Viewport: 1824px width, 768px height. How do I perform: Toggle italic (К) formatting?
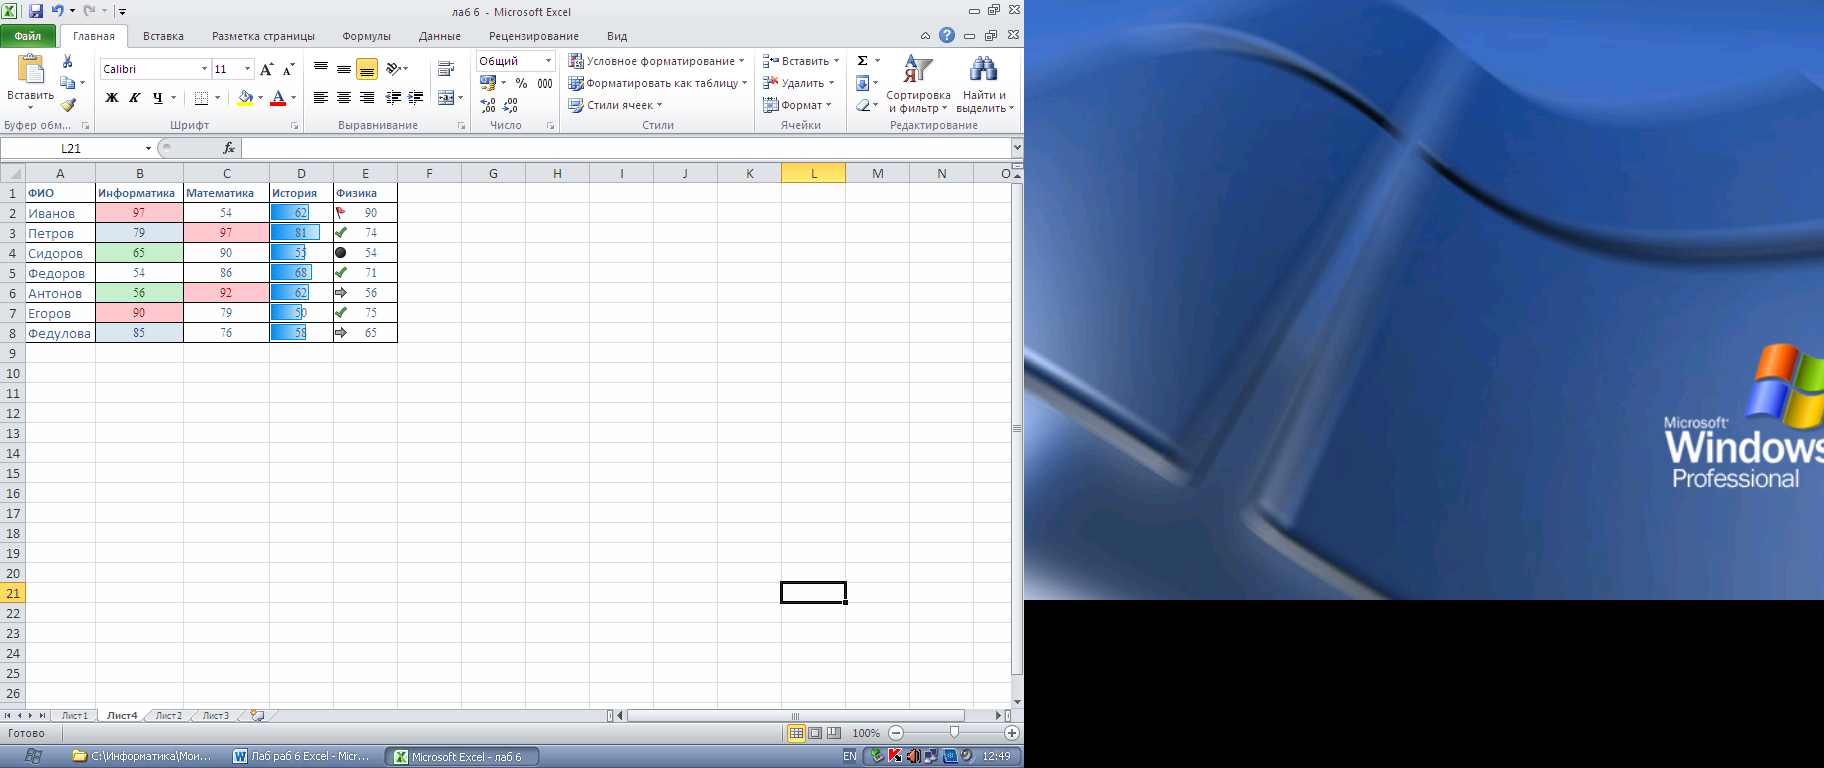coord(135,98)
